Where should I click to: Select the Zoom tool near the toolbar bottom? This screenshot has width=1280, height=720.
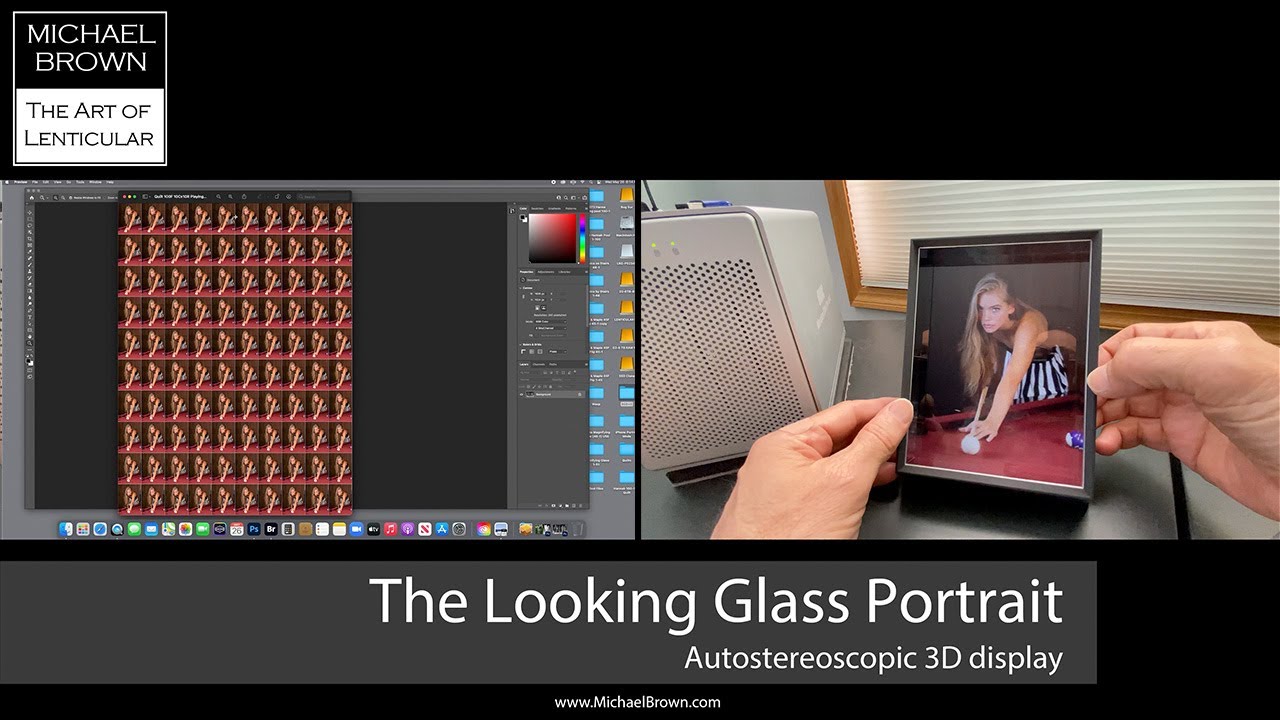pos(30,342)
